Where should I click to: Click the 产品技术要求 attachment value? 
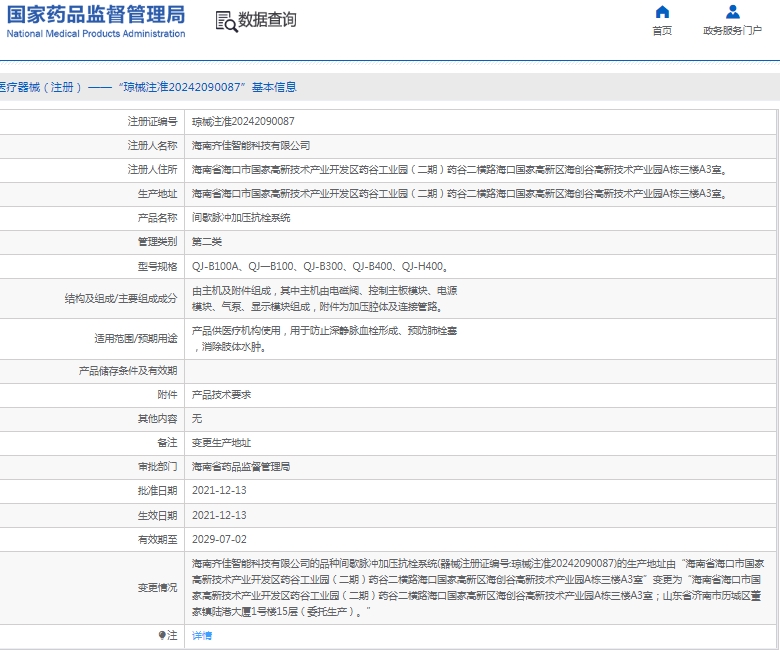221,395
